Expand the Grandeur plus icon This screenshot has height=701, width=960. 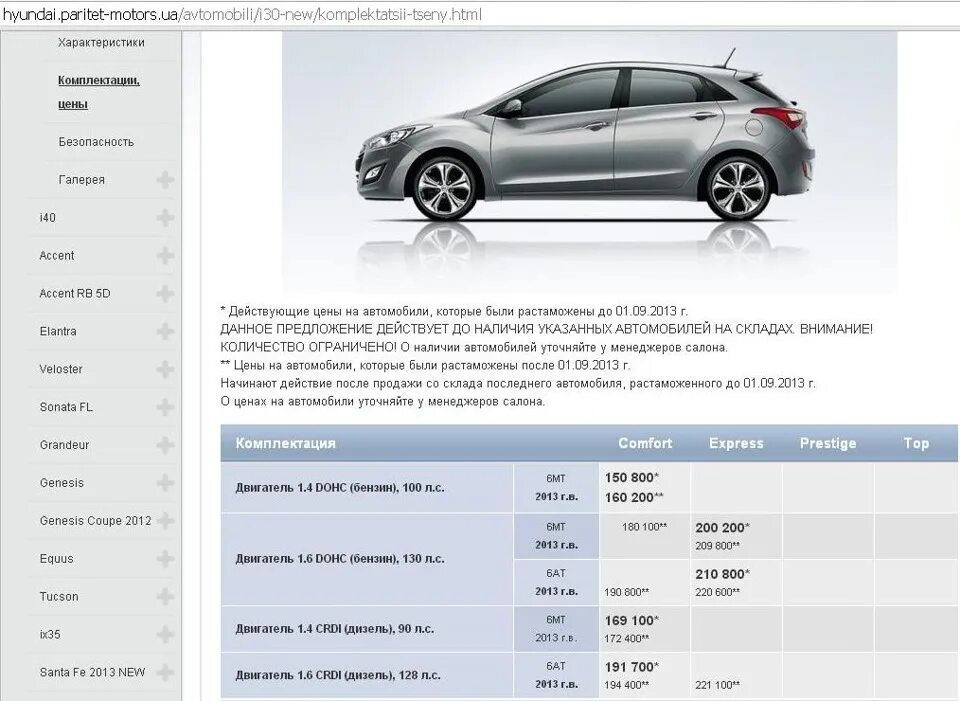(165, 445)
